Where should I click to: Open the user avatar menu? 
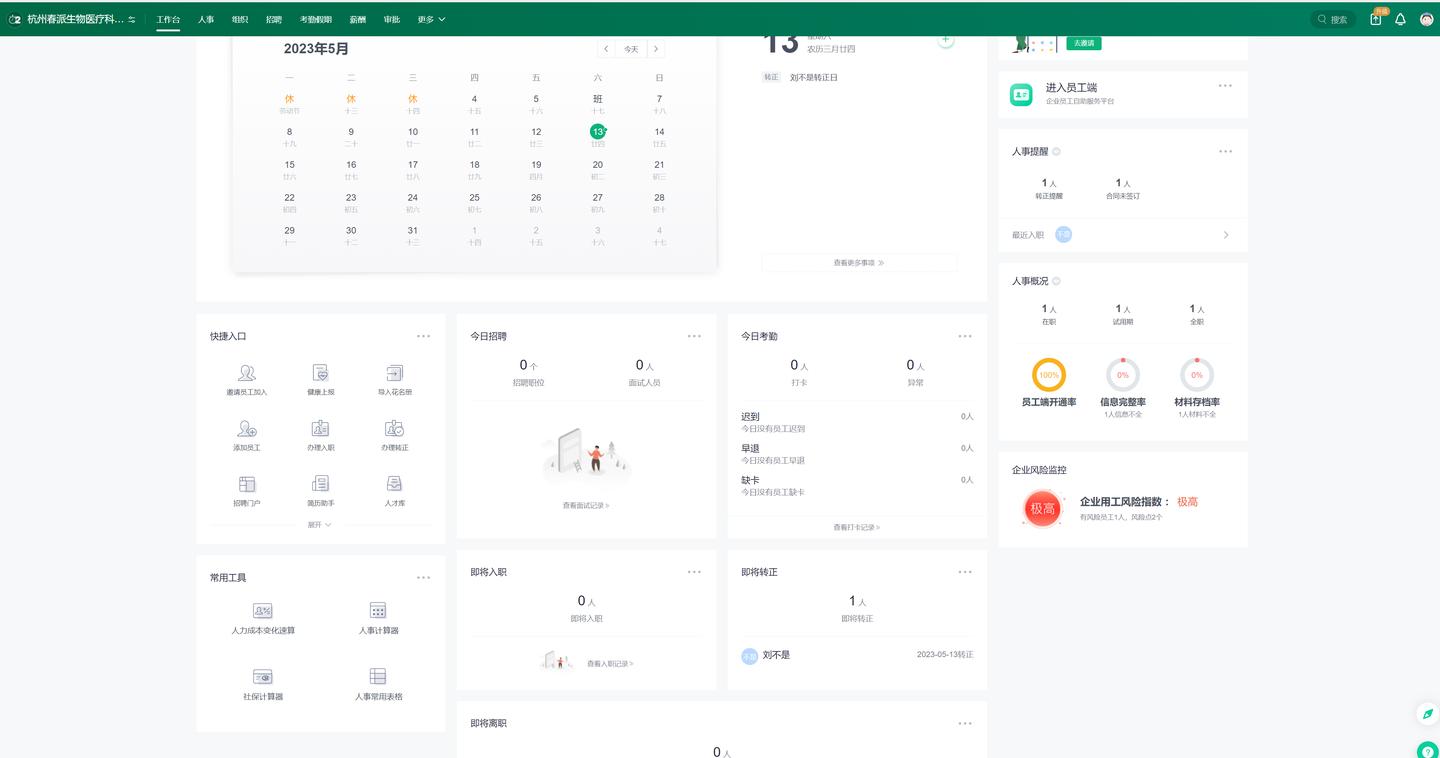tap(1427, 19)
